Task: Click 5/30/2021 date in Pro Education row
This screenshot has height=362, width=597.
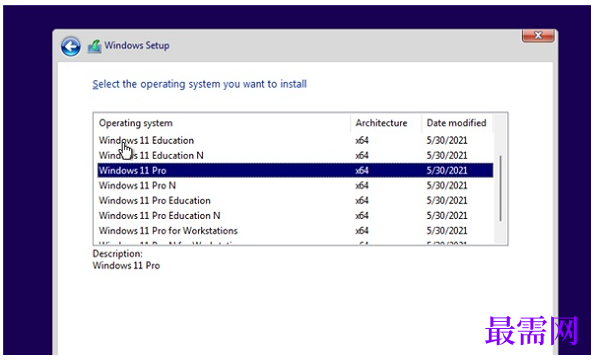Action: coord(447,201)
